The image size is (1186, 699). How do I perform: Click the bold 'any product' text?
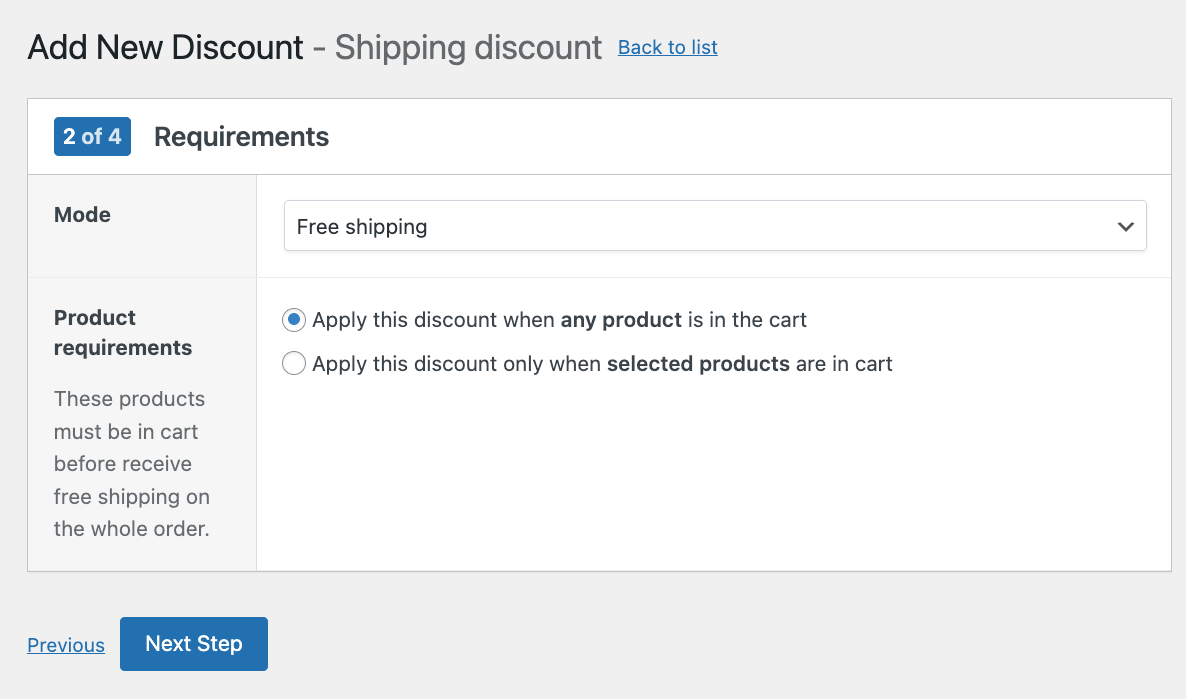pos(620,320)
